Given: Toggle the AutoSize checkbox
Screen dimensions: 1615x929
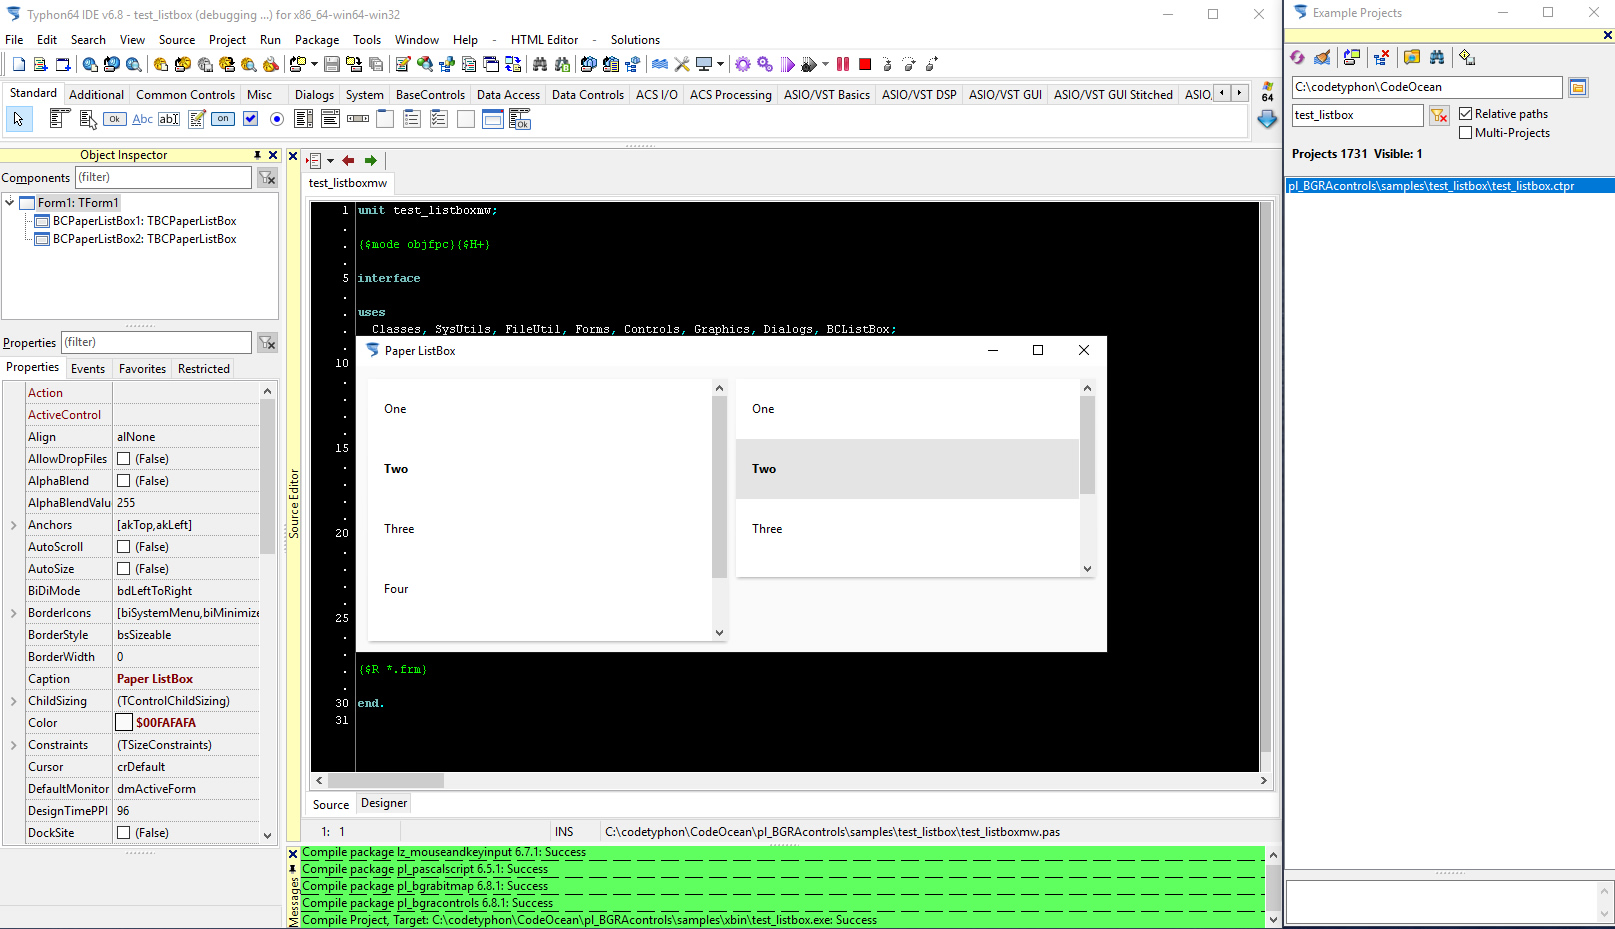Looking at the screenshot, I should pyautogui.click(x=124, y=569).
